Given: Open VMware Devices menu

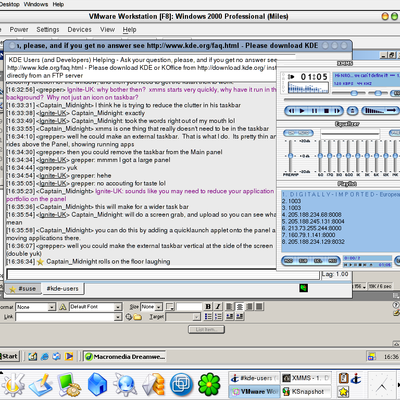Looking at the screenshot, I should click(79, 29).
